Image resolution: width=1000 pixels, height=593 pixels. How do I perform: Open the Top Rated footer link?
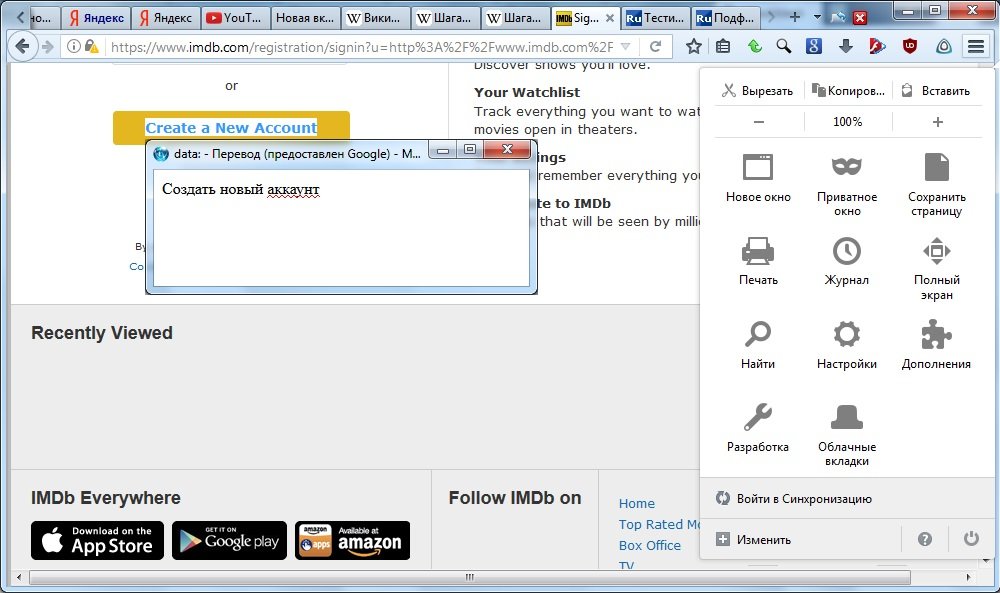tap(659, 524)
